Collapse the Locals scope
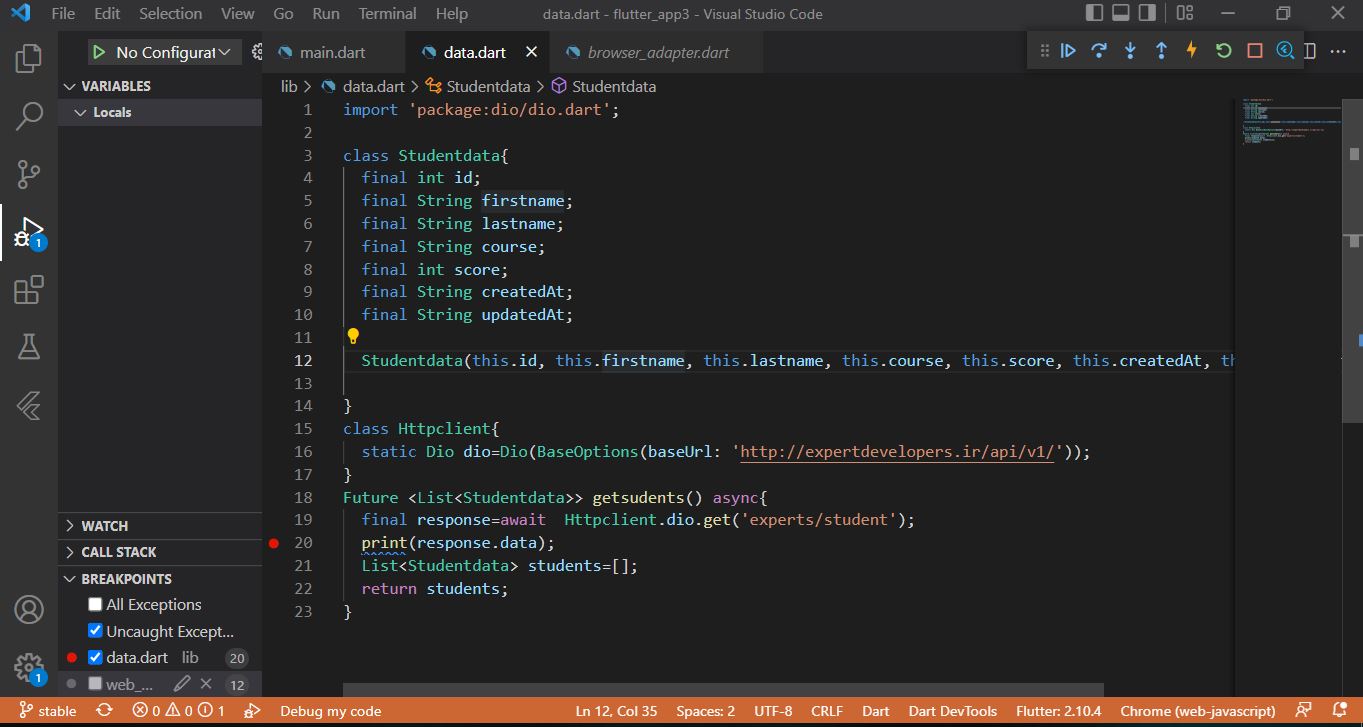1363x727 pixels. pyautogui.click(x=160, y=112)
